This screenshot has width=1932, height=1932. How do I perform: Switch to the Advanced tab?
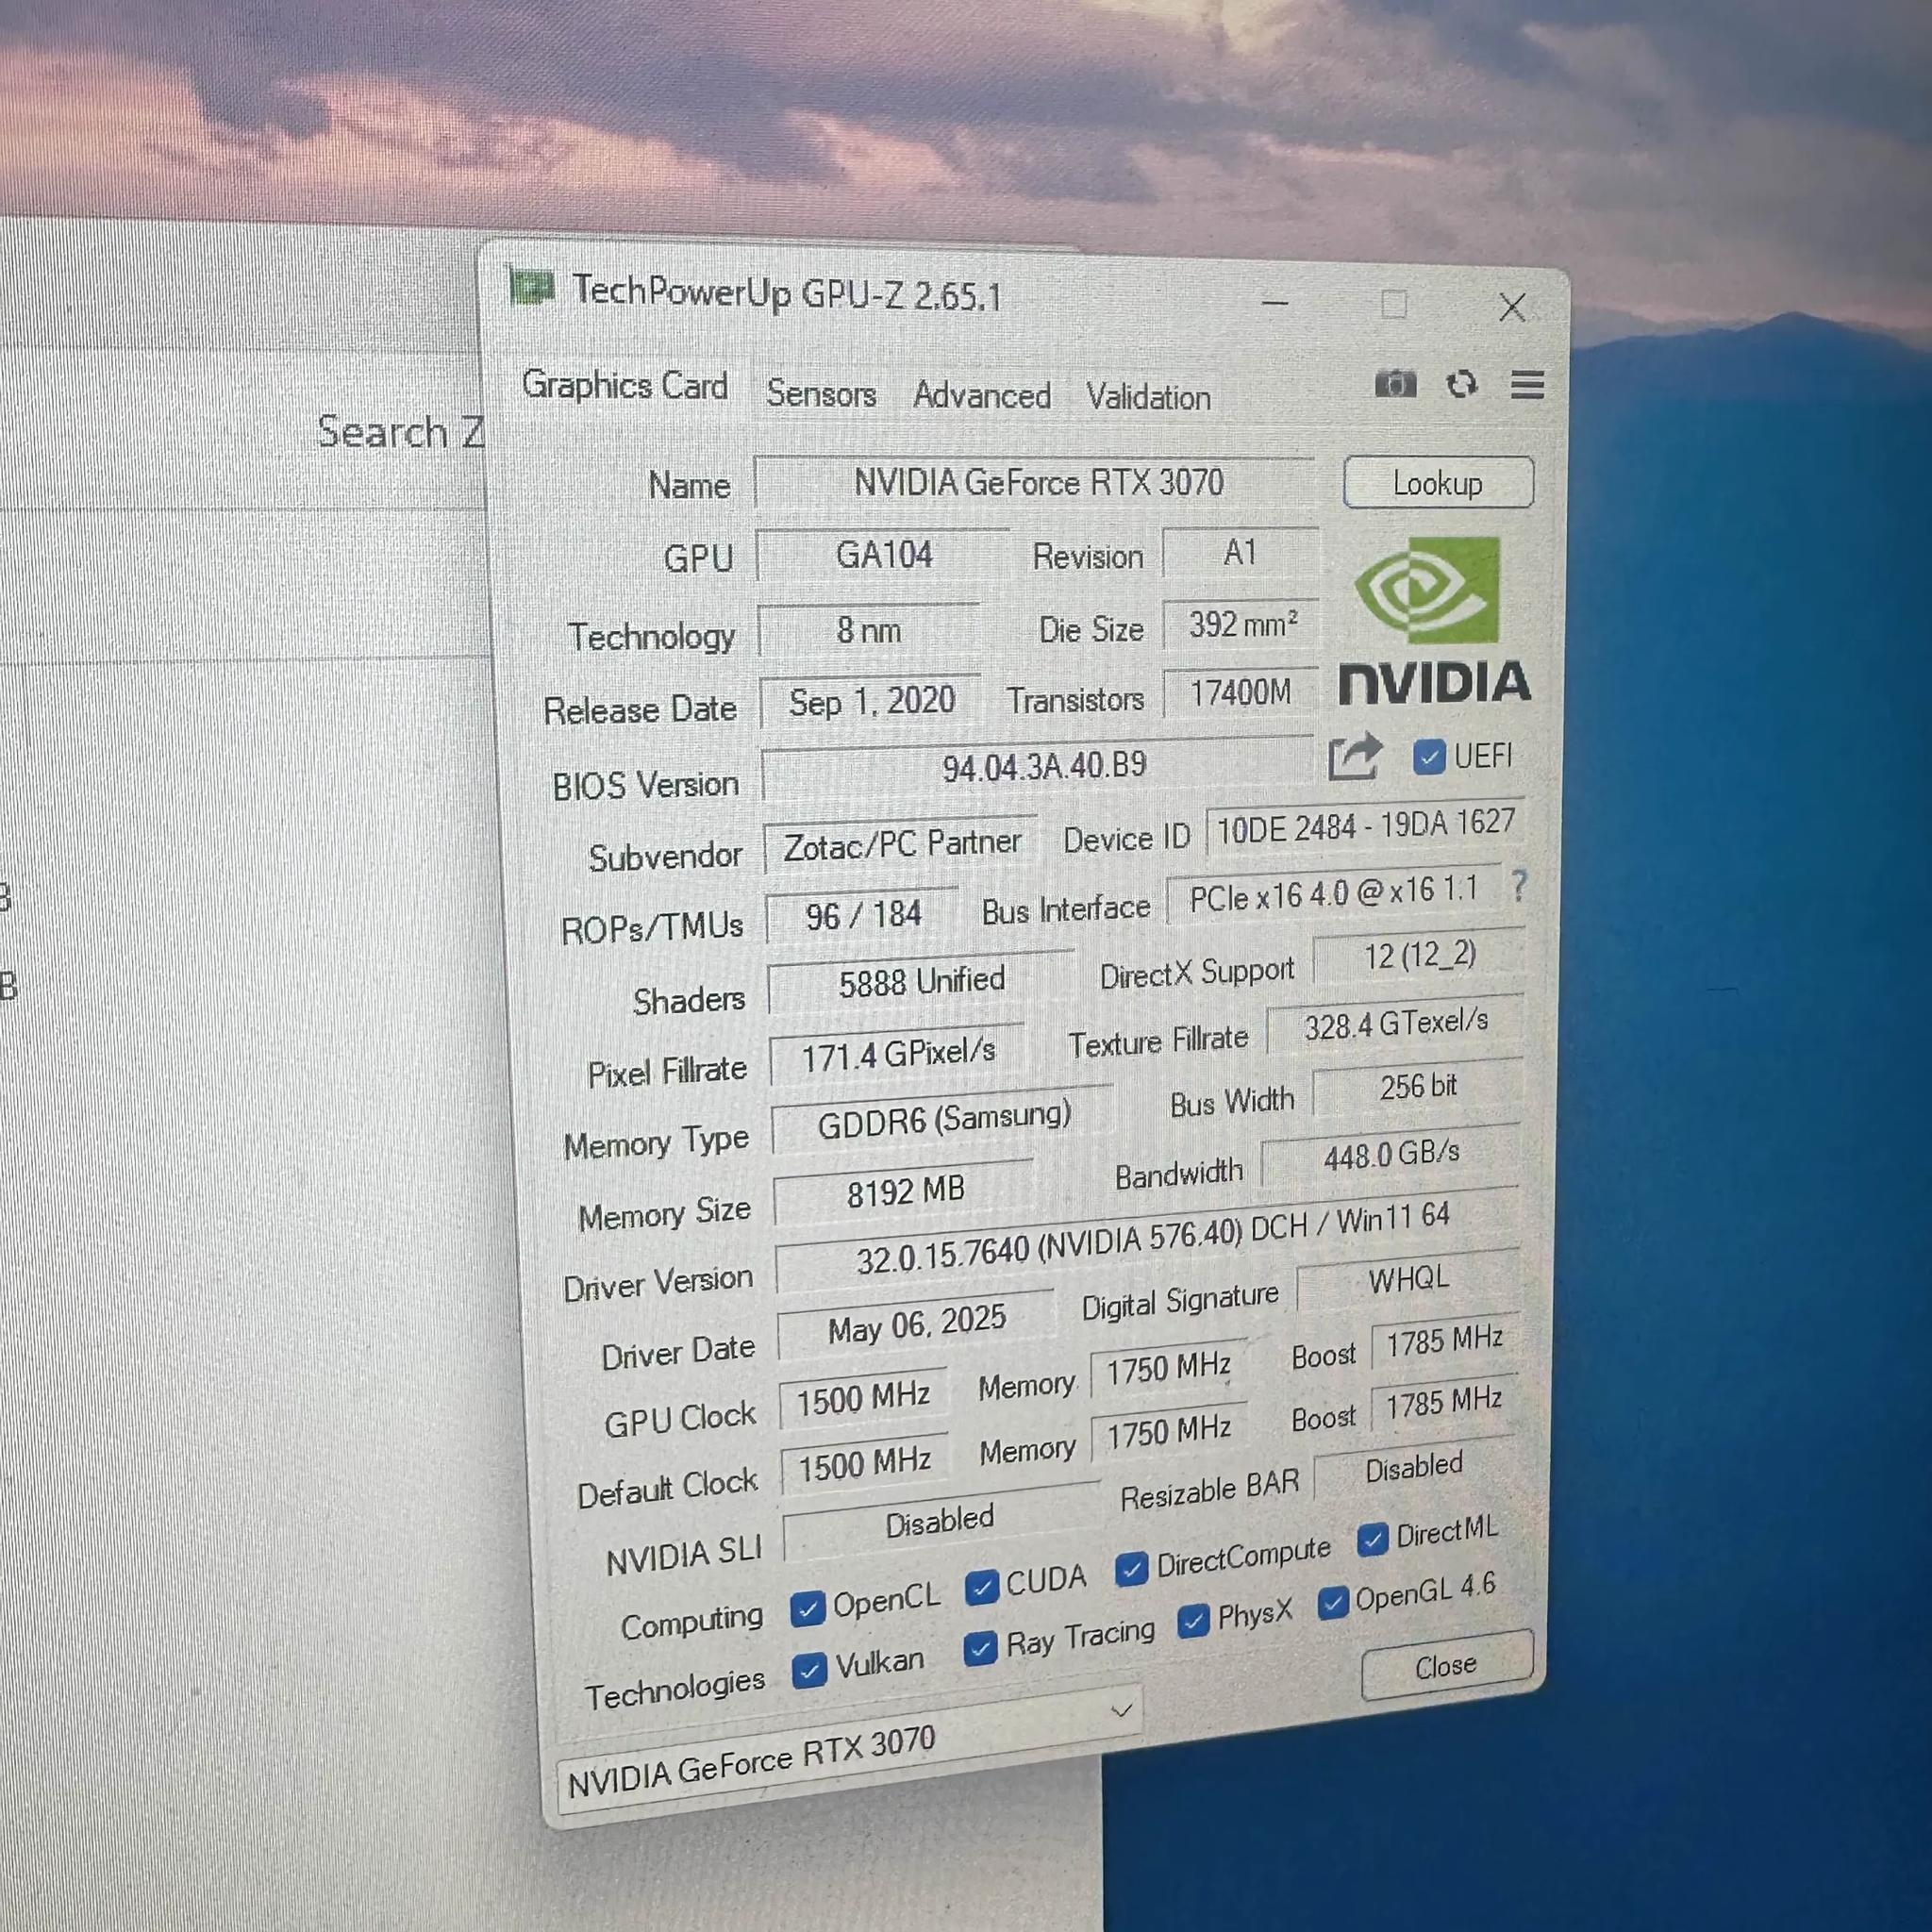(x=981, y=395)
